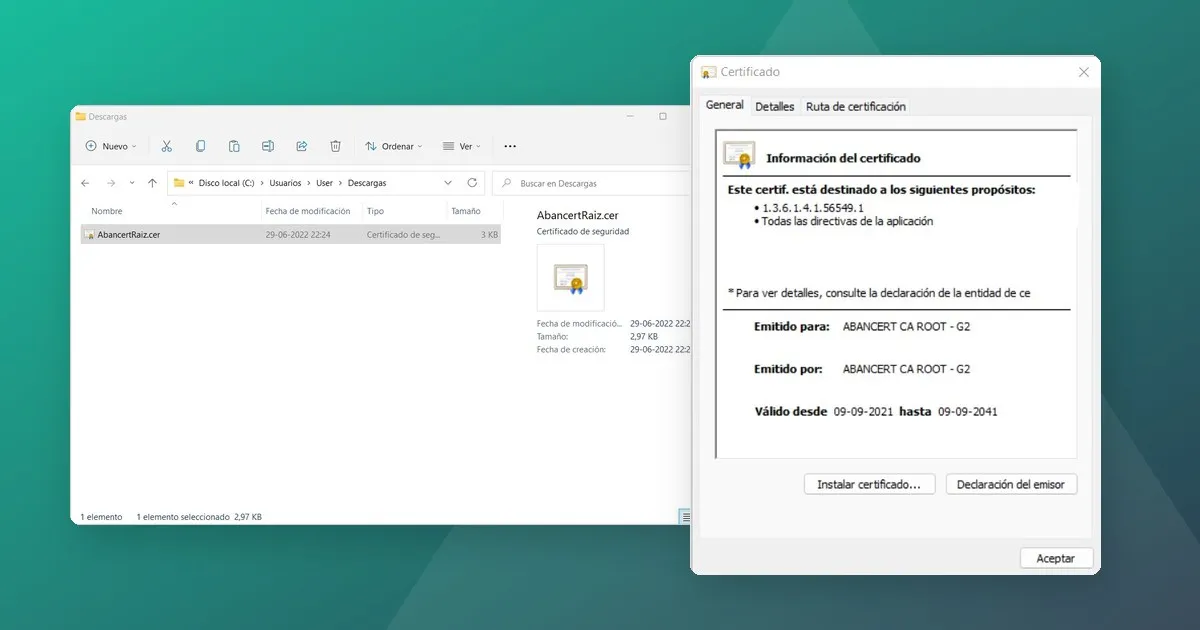
Task: Select the AbancertRaiz.cer file row
Action: pyautogui.click(x=291, y=234)
